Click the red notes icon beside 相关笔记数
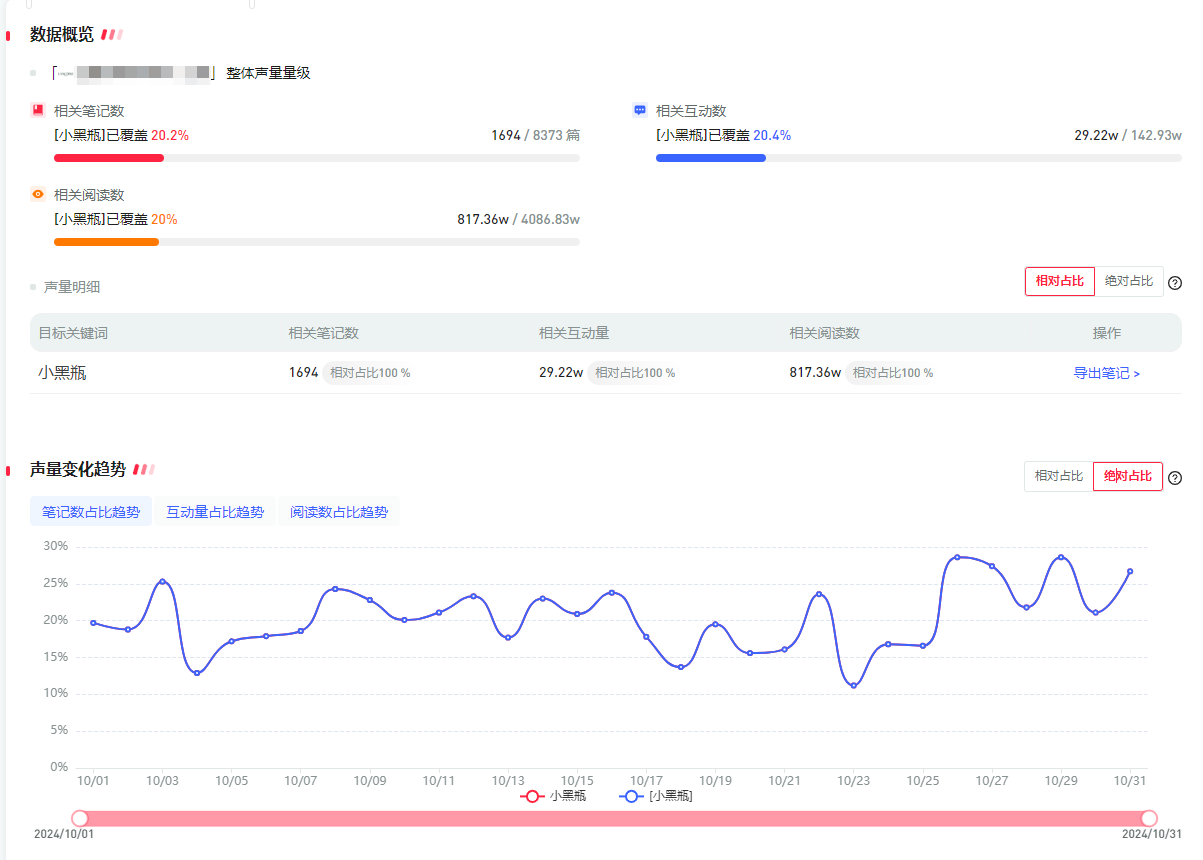Viewport: 1203px width, 860px height. point(38,111)
